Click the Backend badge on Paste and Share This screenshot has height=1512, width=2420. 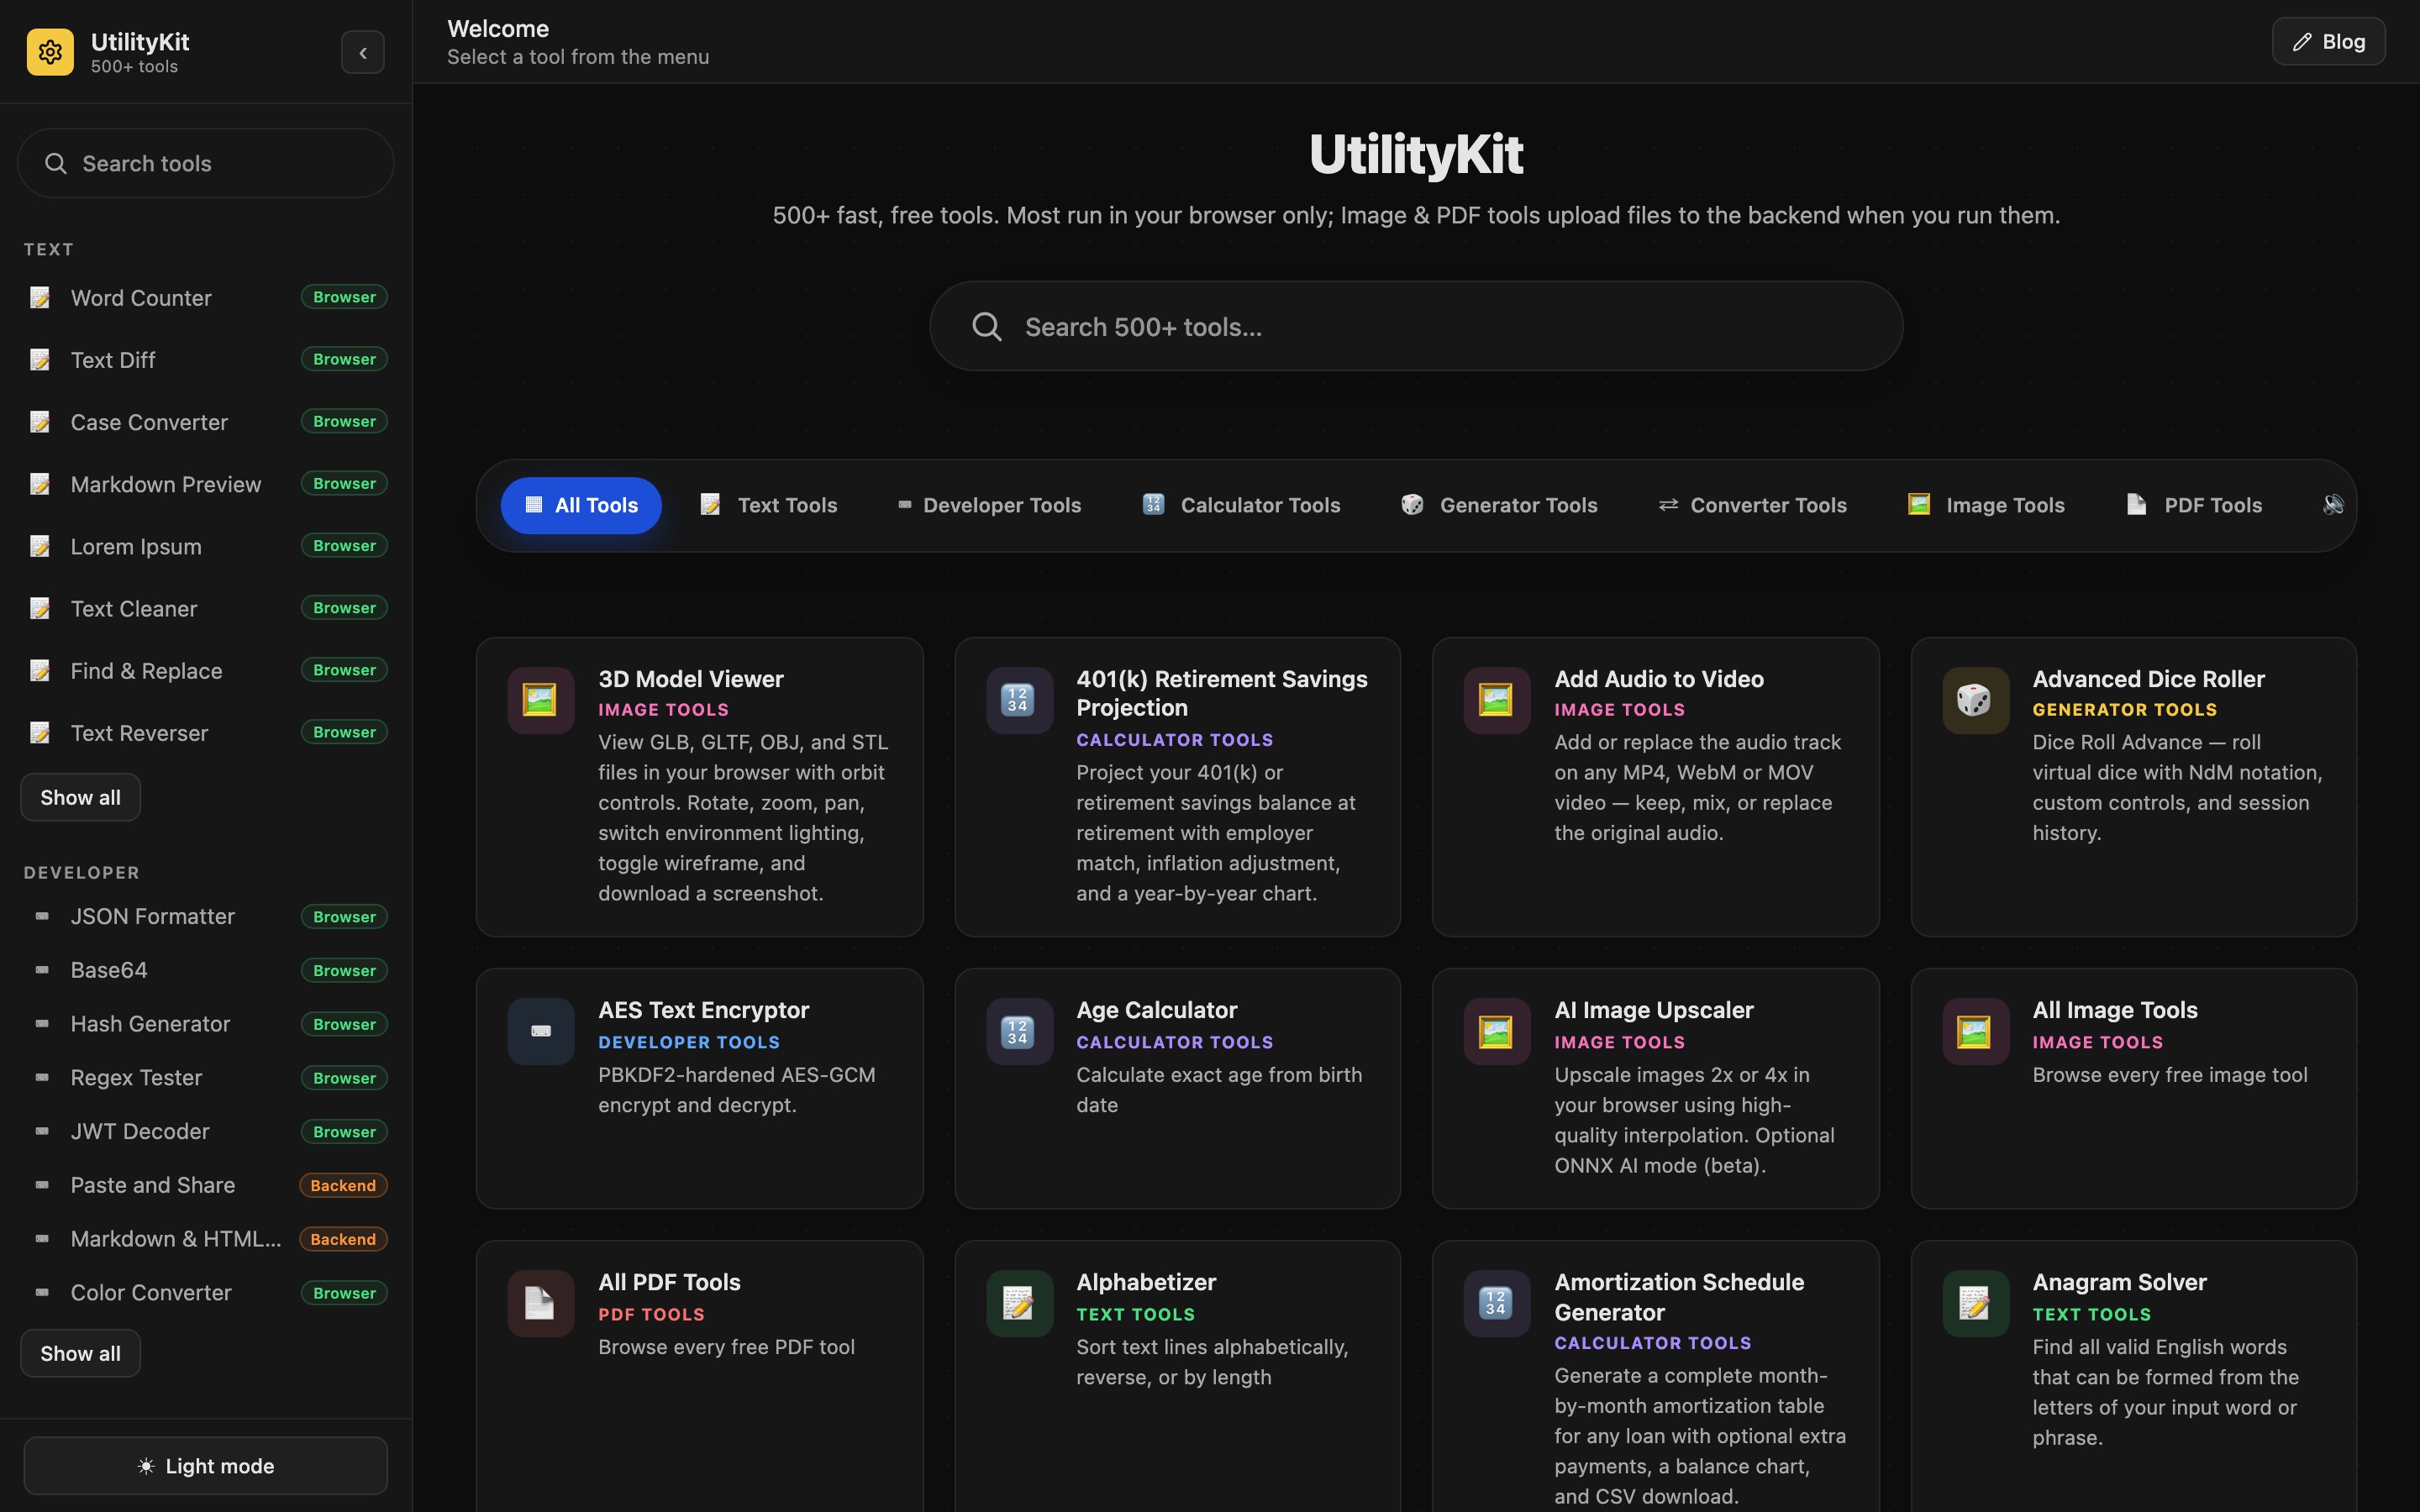[343, 1185]
